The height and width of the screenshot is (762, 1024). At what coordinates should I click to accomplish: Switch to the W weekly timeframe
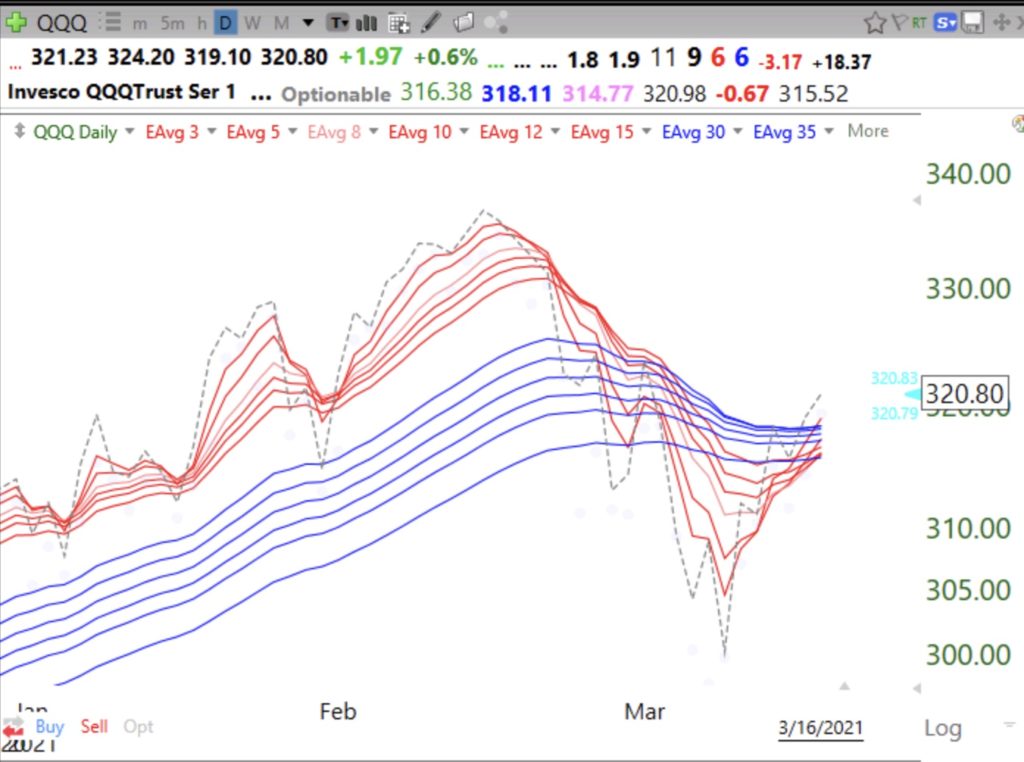tap(252, 24)
